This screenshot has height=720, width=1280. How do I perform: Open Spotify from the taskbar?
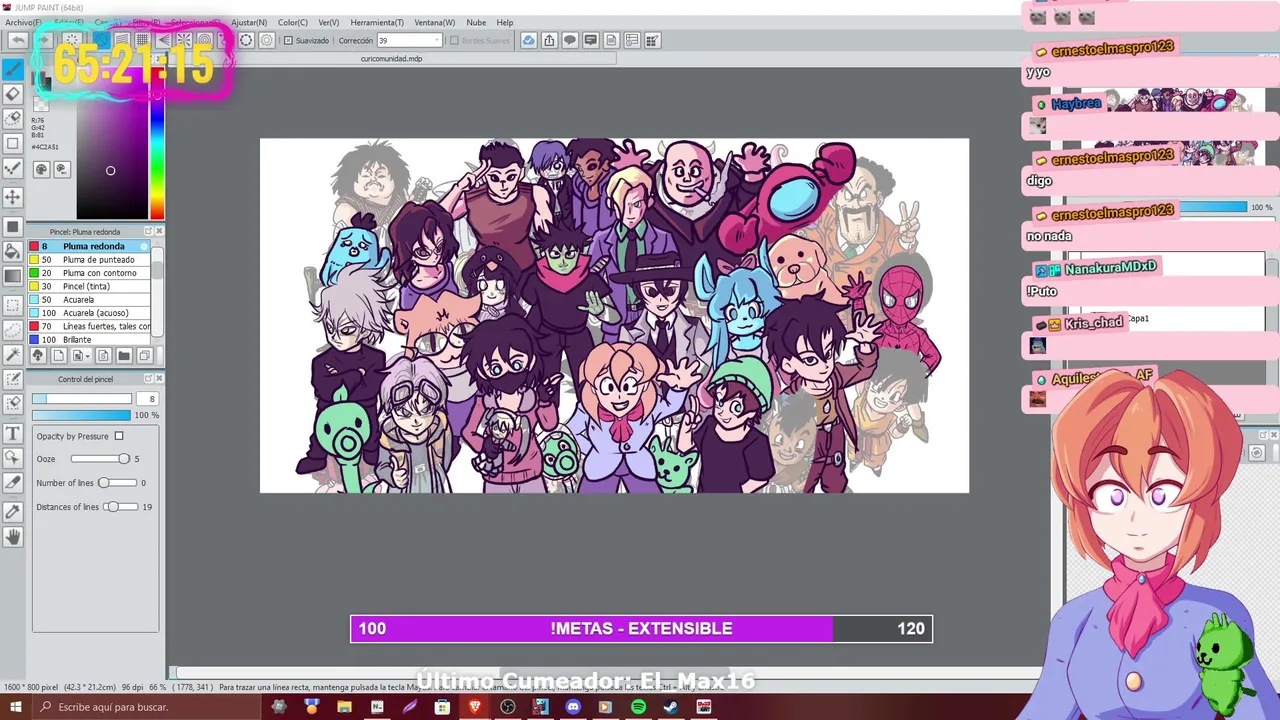[x=638, y=707]
